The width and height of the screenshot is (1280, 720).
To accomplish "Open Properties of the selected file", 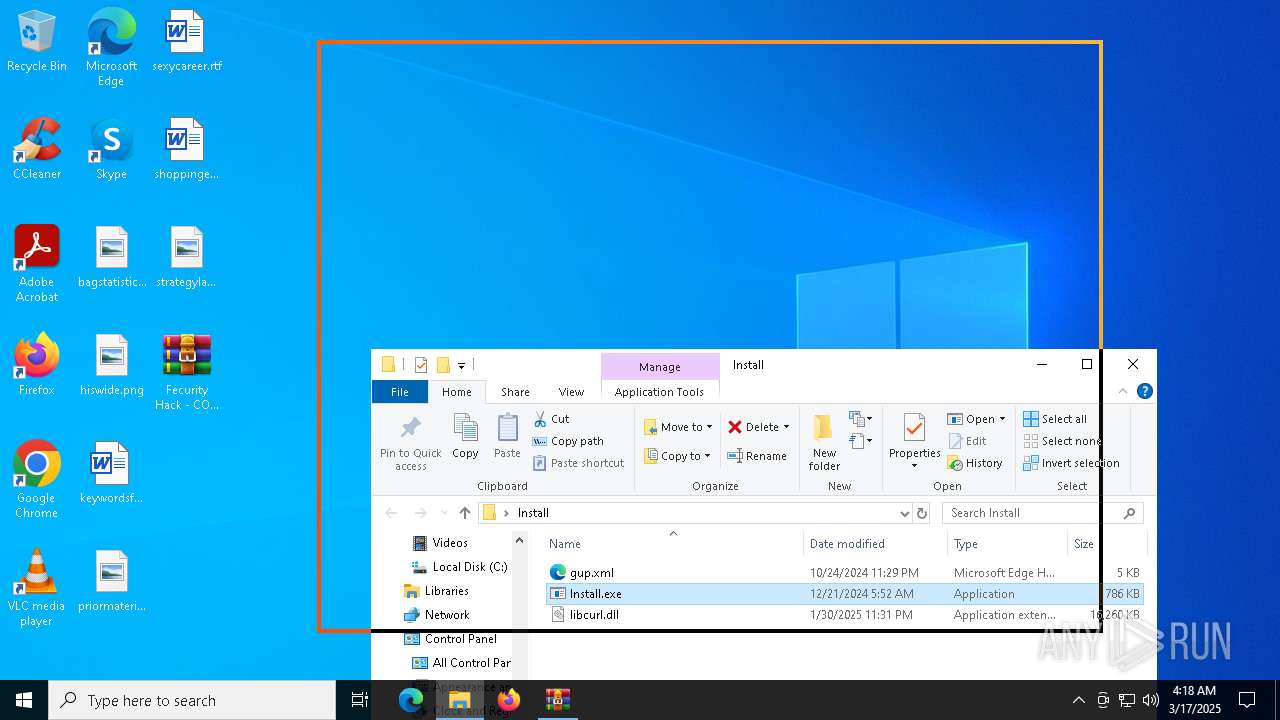I will click(914, 442).
